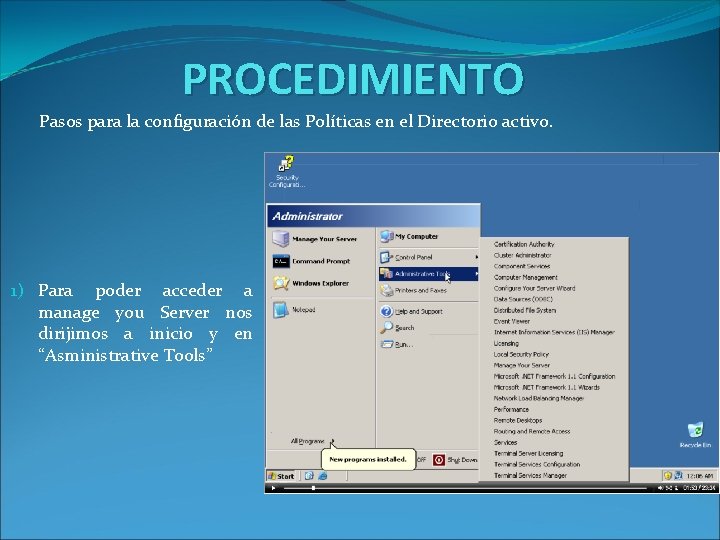The width and height of the screenshot is (720, 540).
Task: Open Computer Management
Action: click(x=525, y=277)
